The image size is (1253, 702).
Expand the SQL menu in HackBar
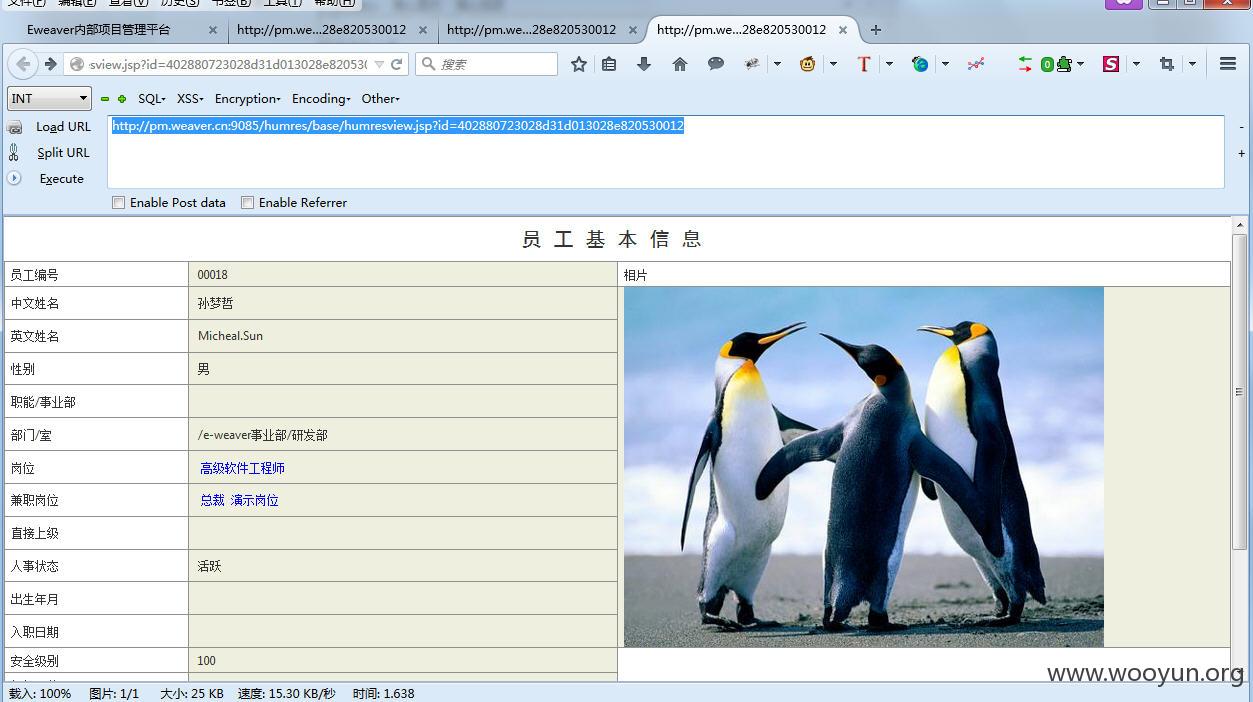pyautogui.click(x=152, y=99)
